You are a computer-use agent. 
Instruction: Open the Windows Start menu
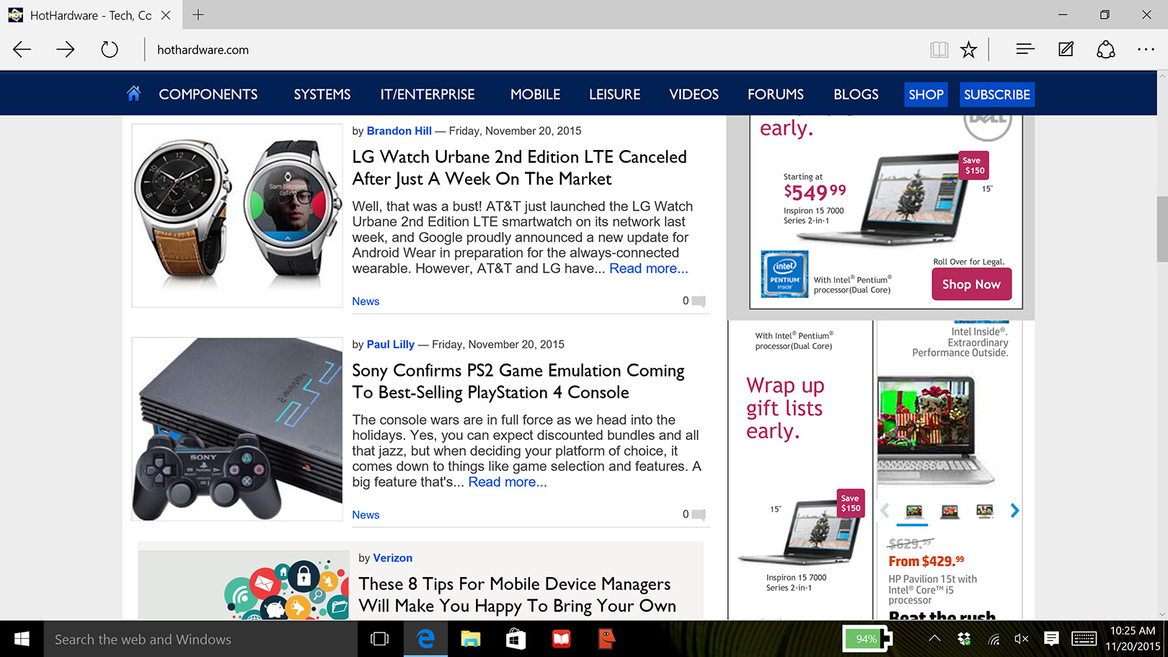(x=22, y=639)
